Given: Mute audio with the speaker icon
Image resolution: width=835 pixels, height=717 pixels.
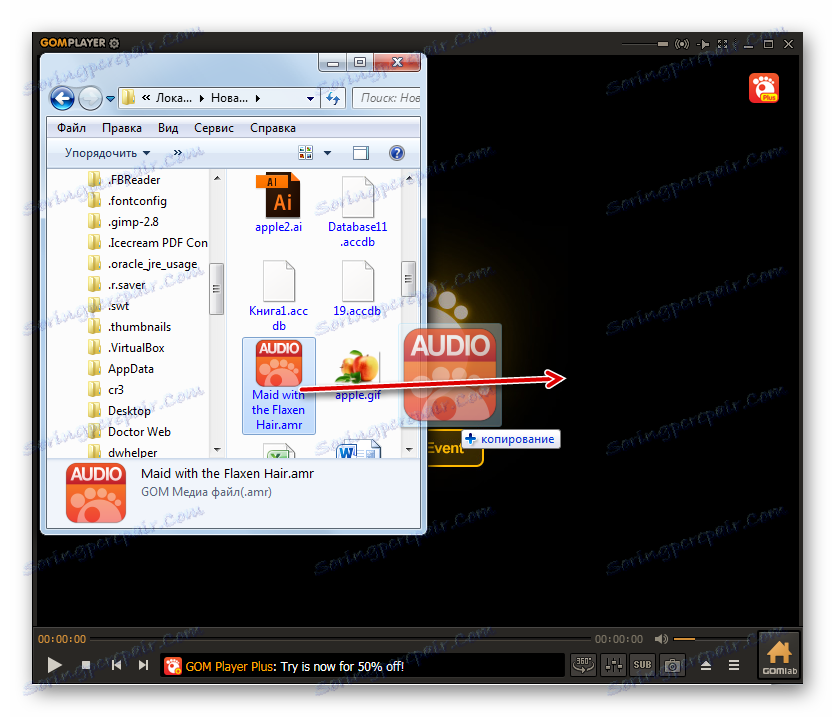Looking at the screenshot, I should (x=662, y=638).
